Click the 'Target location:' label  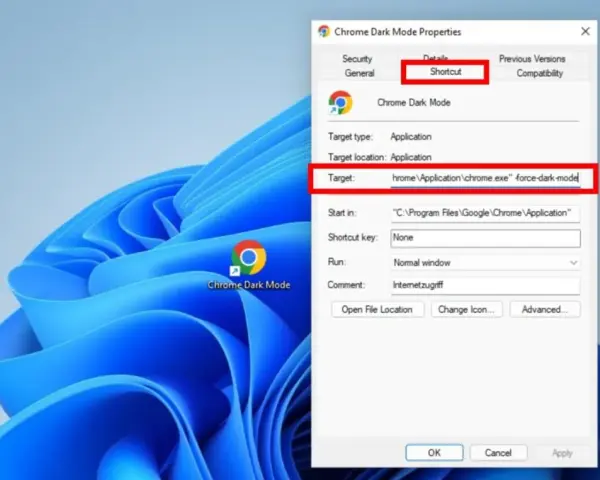tap(357, 157)
